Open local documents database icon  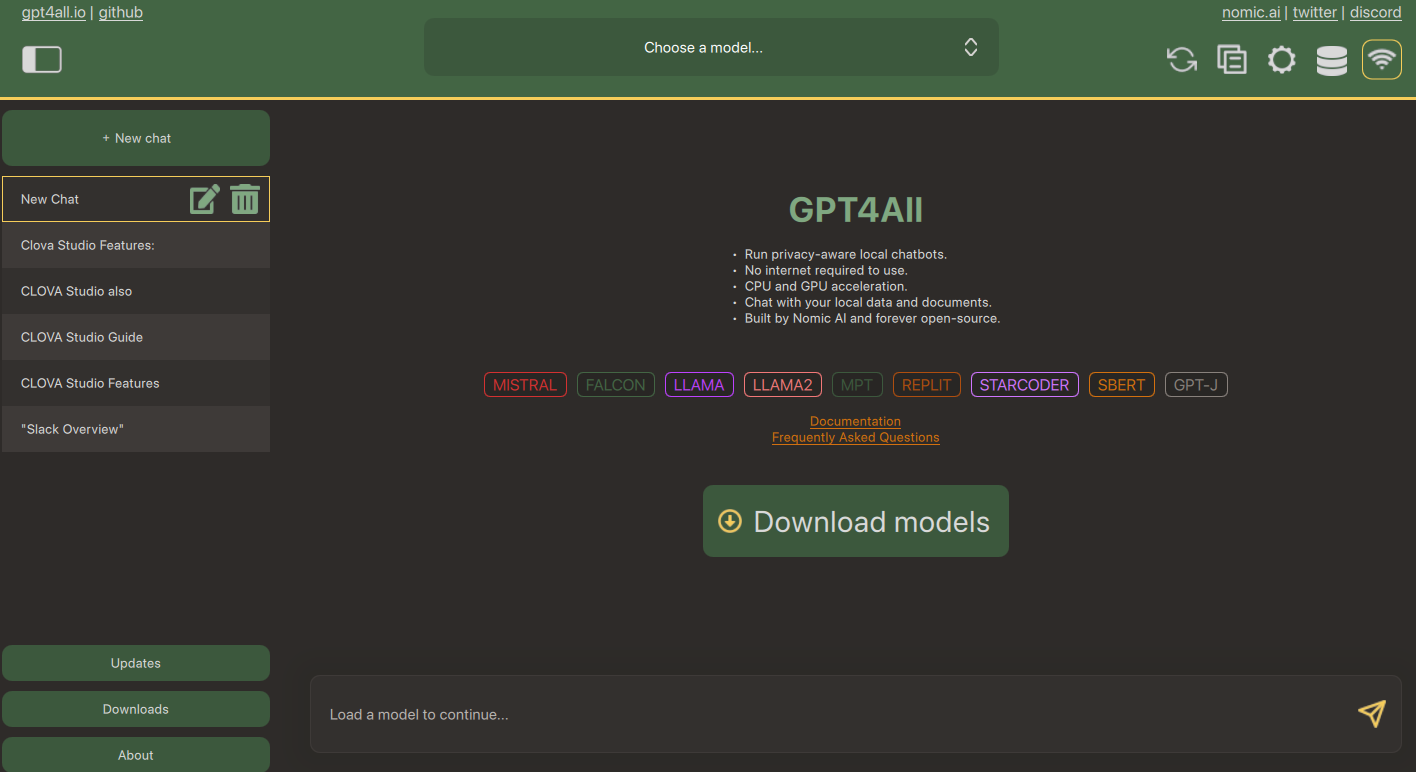[x=1331, y=60]
